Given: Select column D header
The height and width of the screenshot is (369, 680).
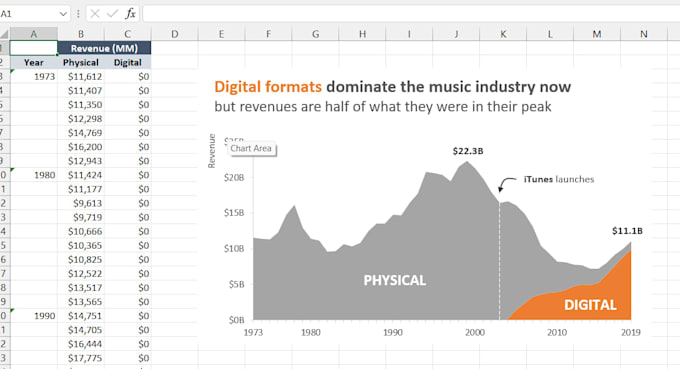Looking at the screenshot, I should pos(175,34).
